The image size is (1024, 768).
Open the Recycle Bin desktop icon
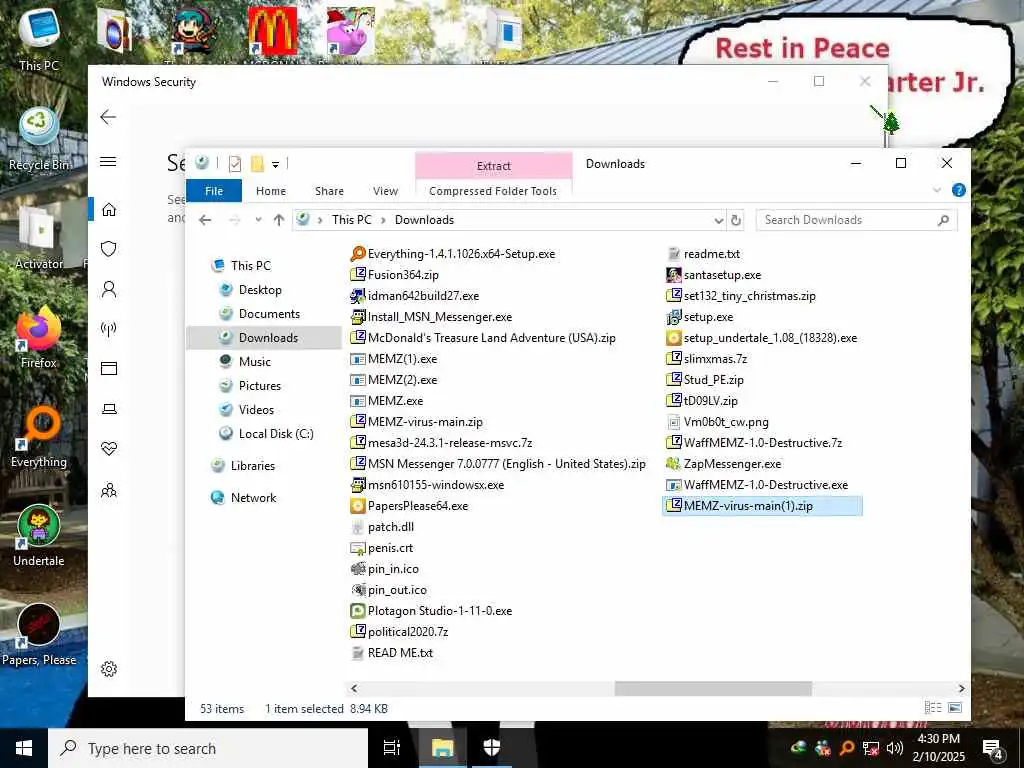39,139
